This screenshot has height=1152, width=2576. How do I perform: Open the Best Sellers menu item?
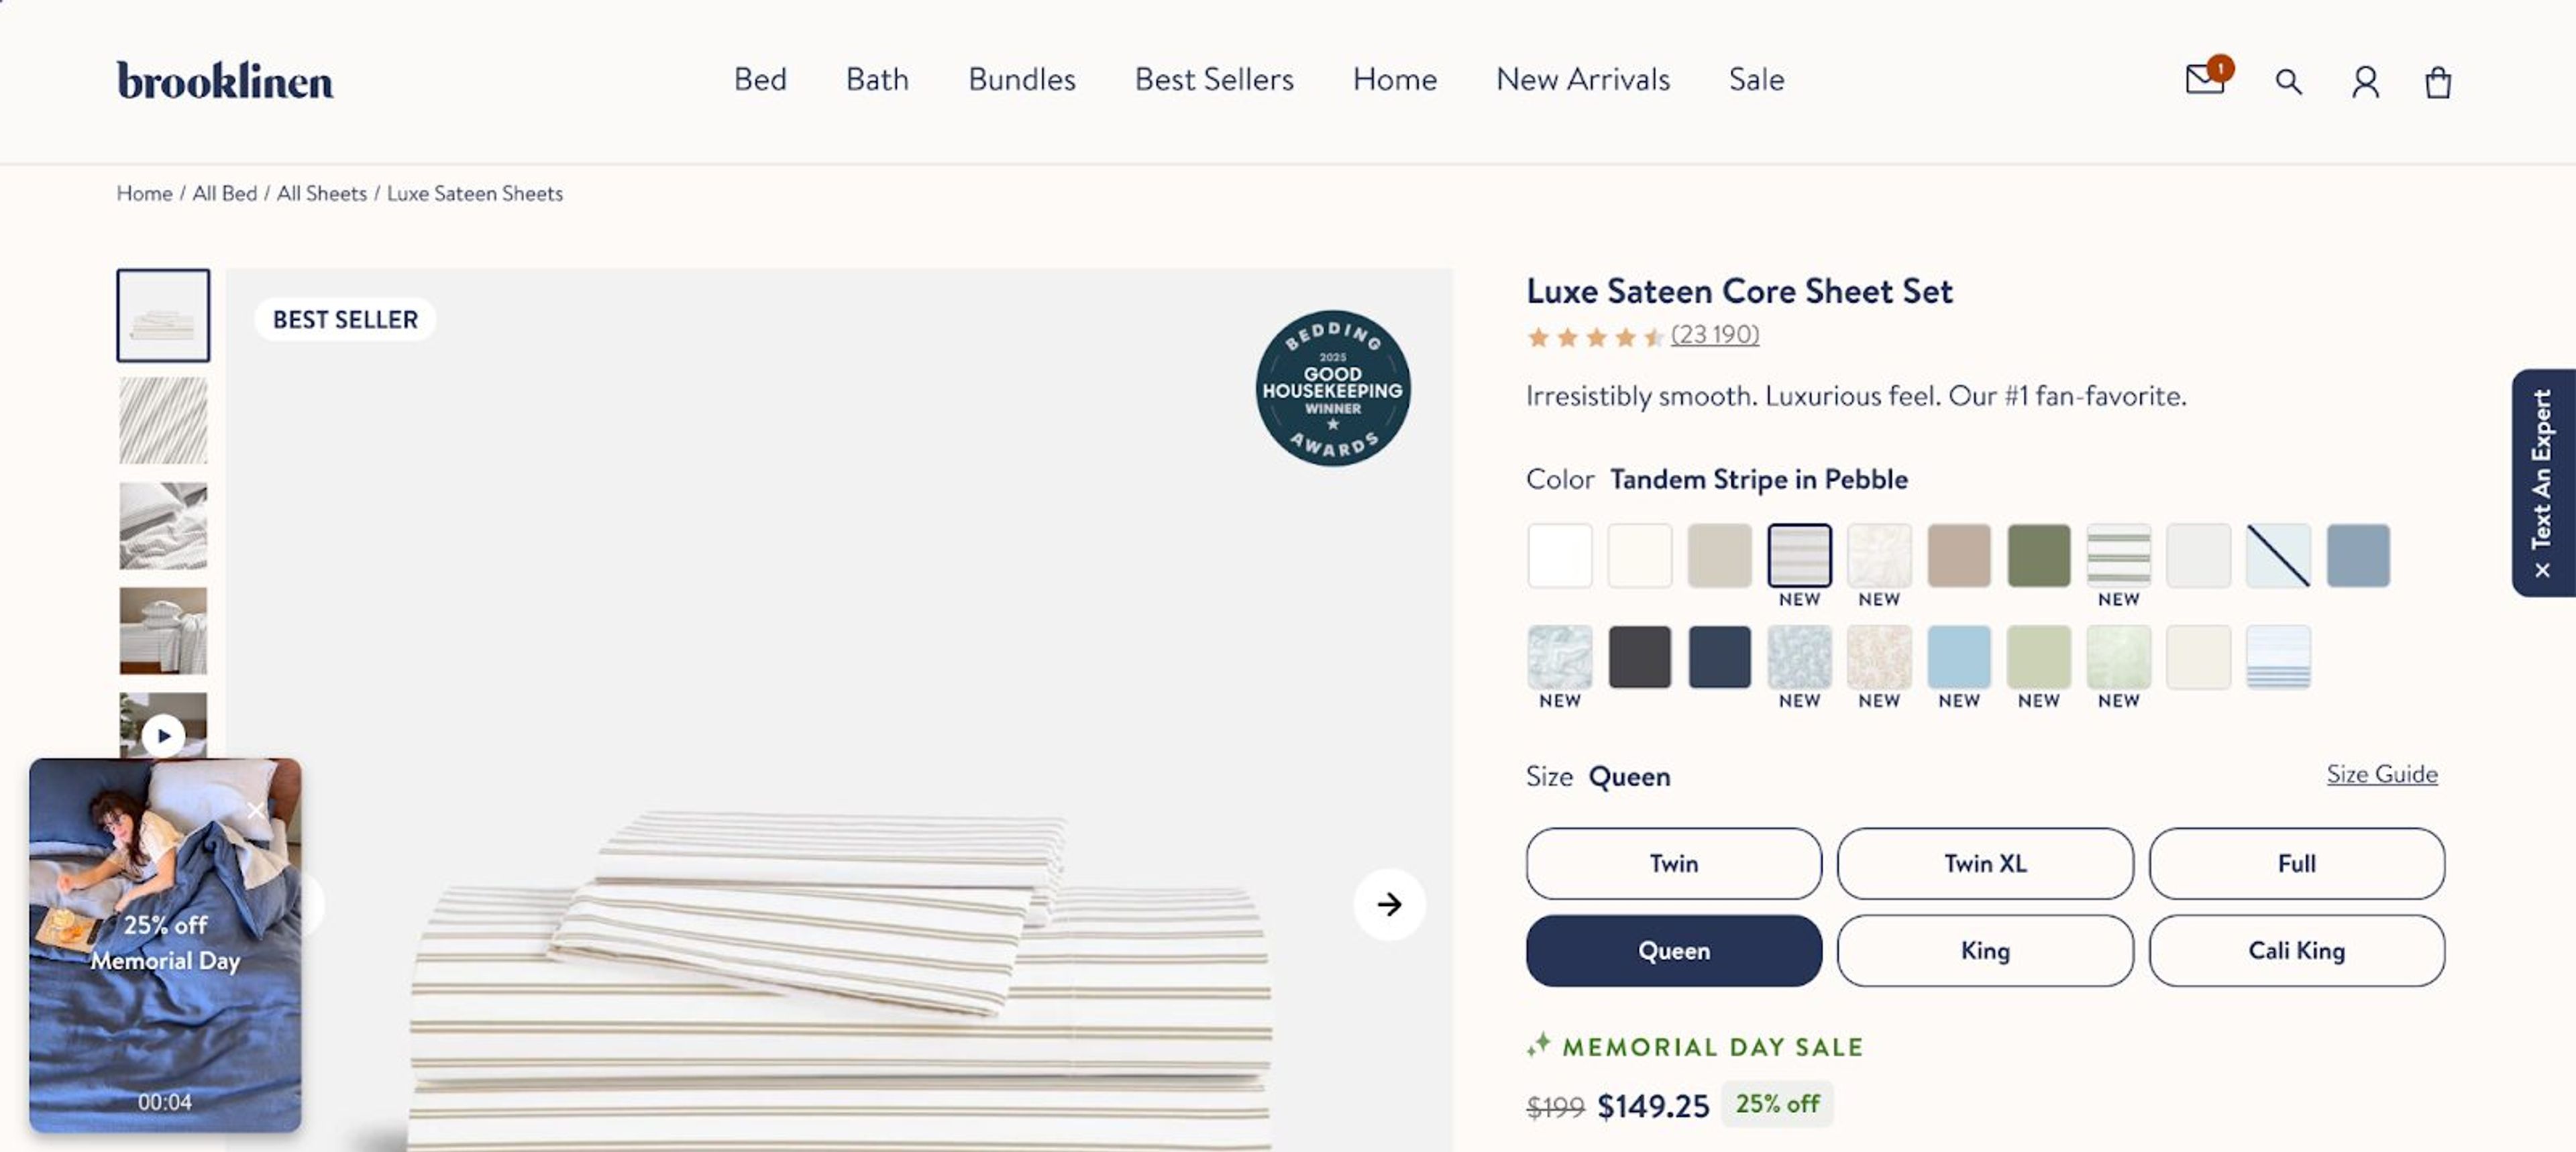point(1213,80)
